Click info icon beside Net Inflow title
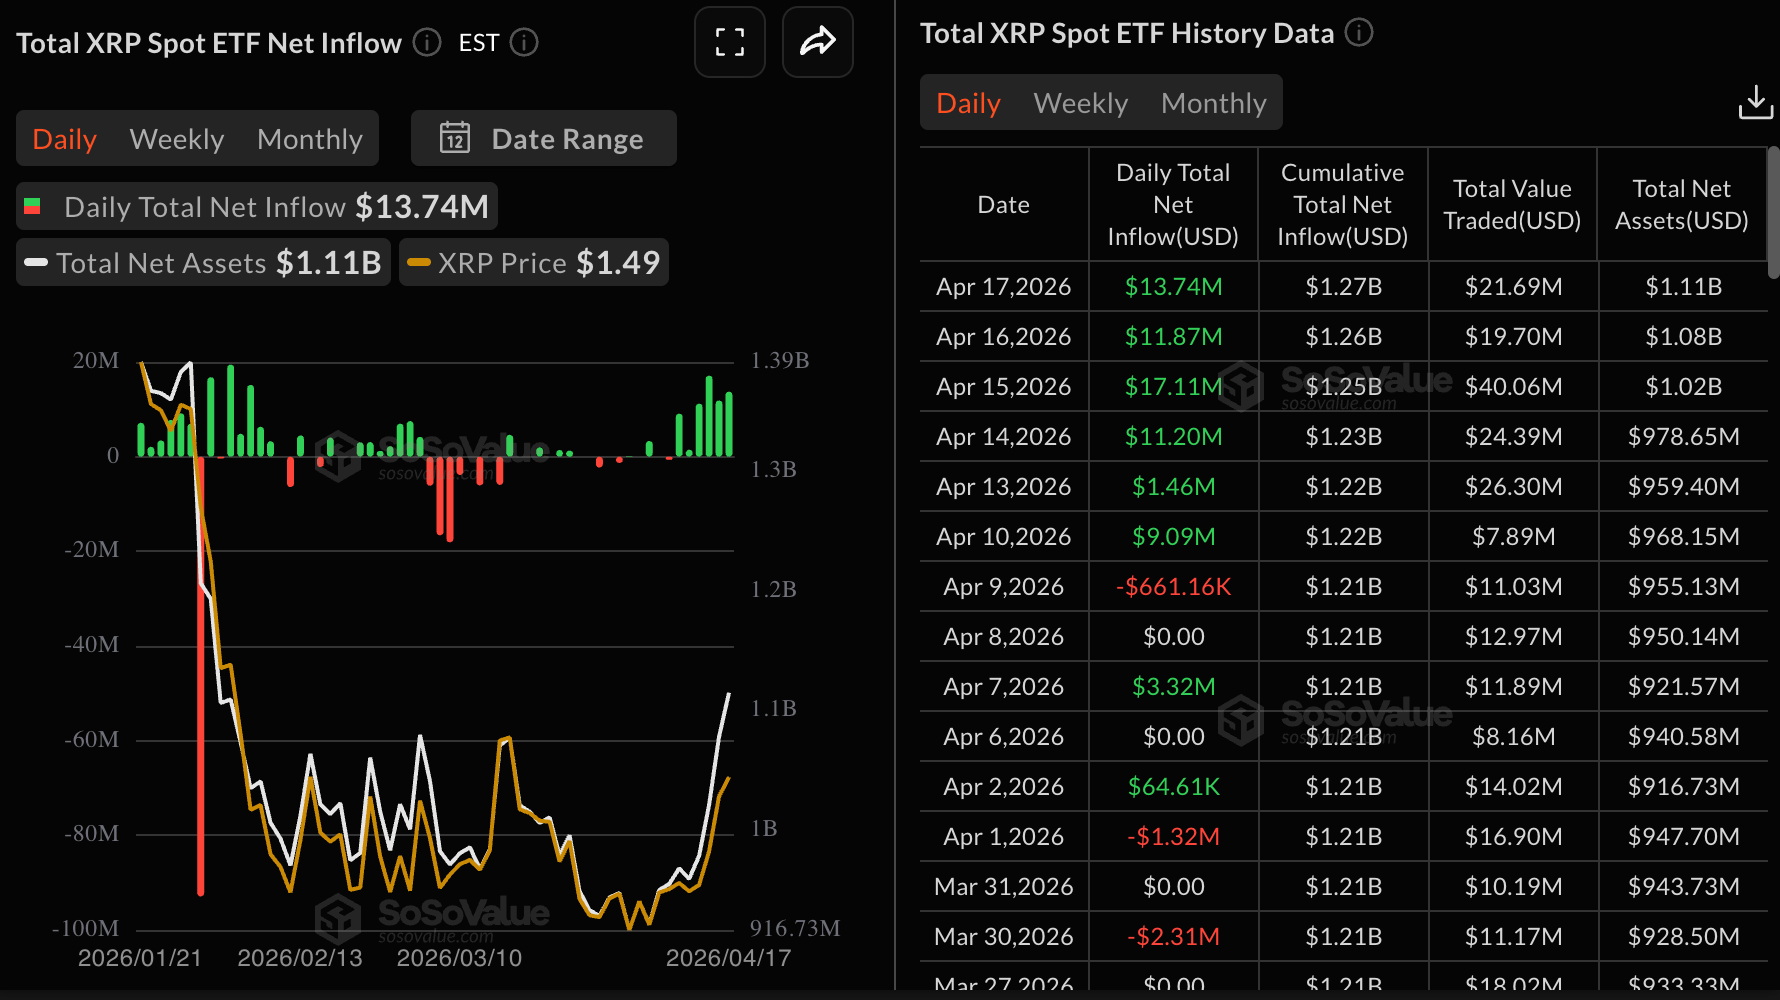 pyautogui.click(x=427, y=43)
